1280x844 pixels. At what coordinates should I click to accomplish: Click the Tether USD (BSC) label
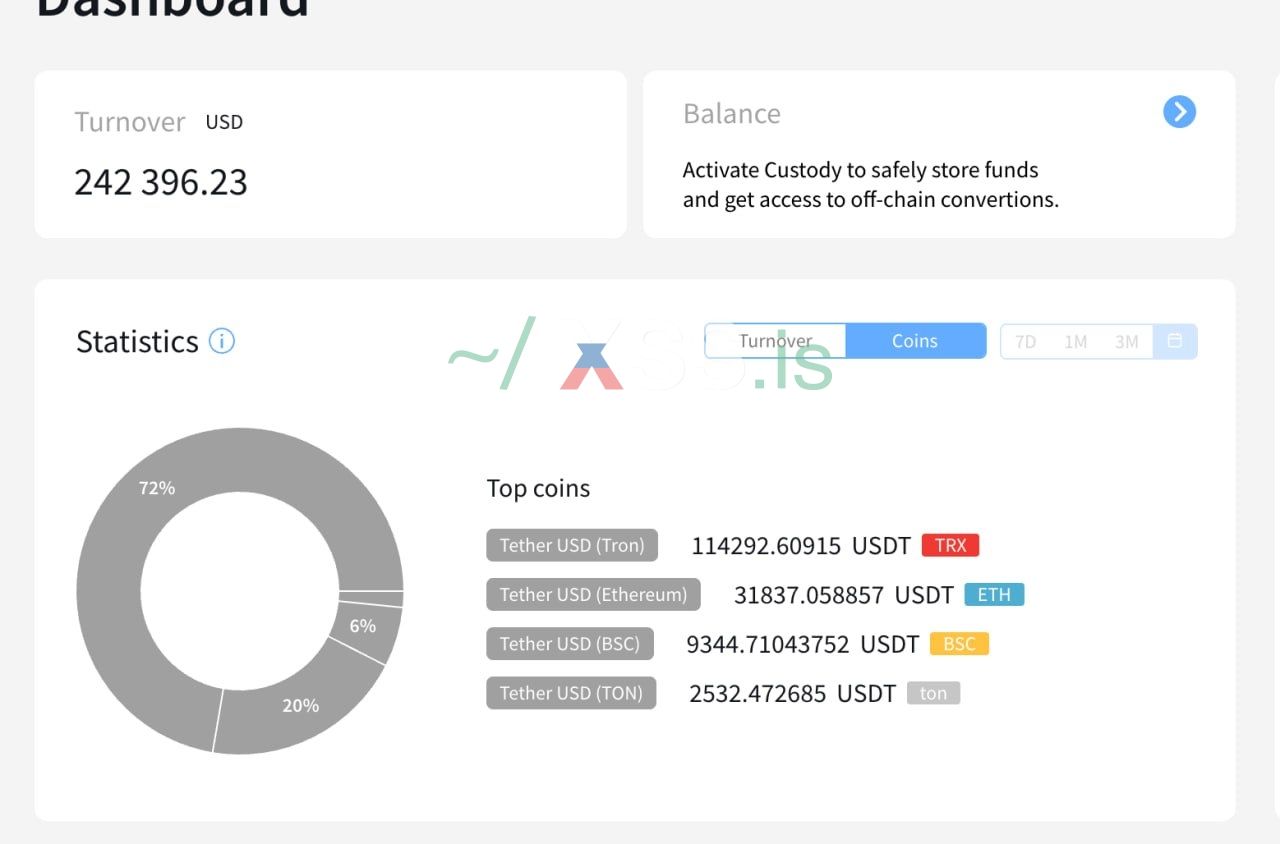(570, 644)
